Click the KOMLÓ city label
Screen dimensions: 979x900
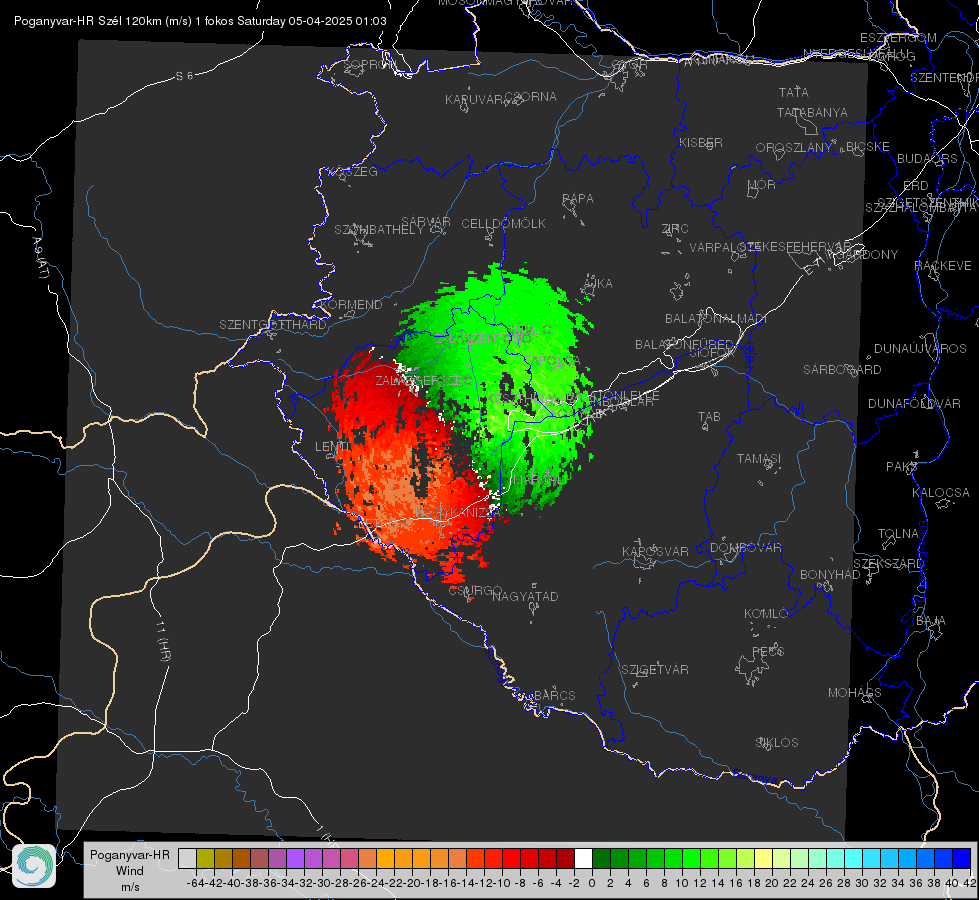point(766,613)
